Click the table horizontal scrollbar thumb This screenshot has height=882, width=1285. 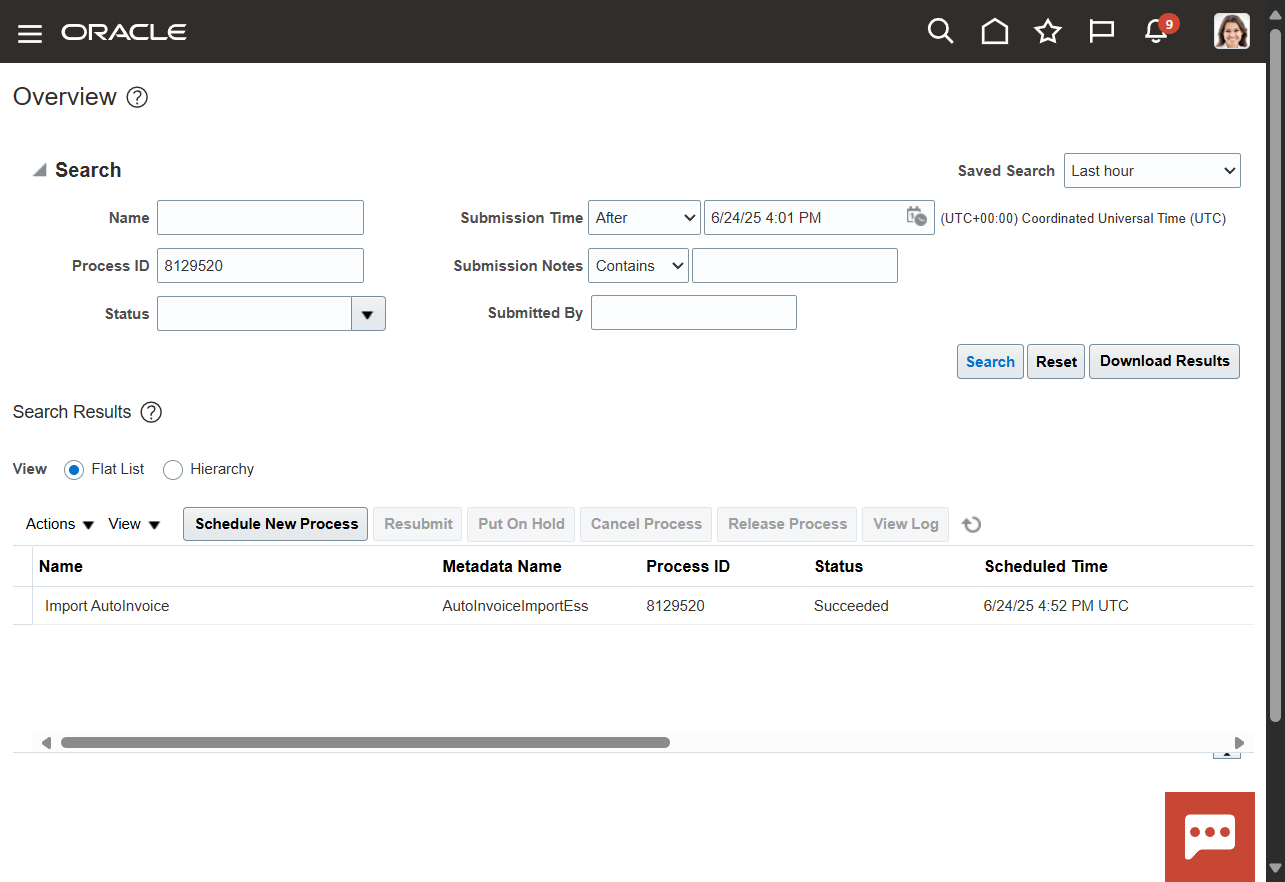coord(365,743)
